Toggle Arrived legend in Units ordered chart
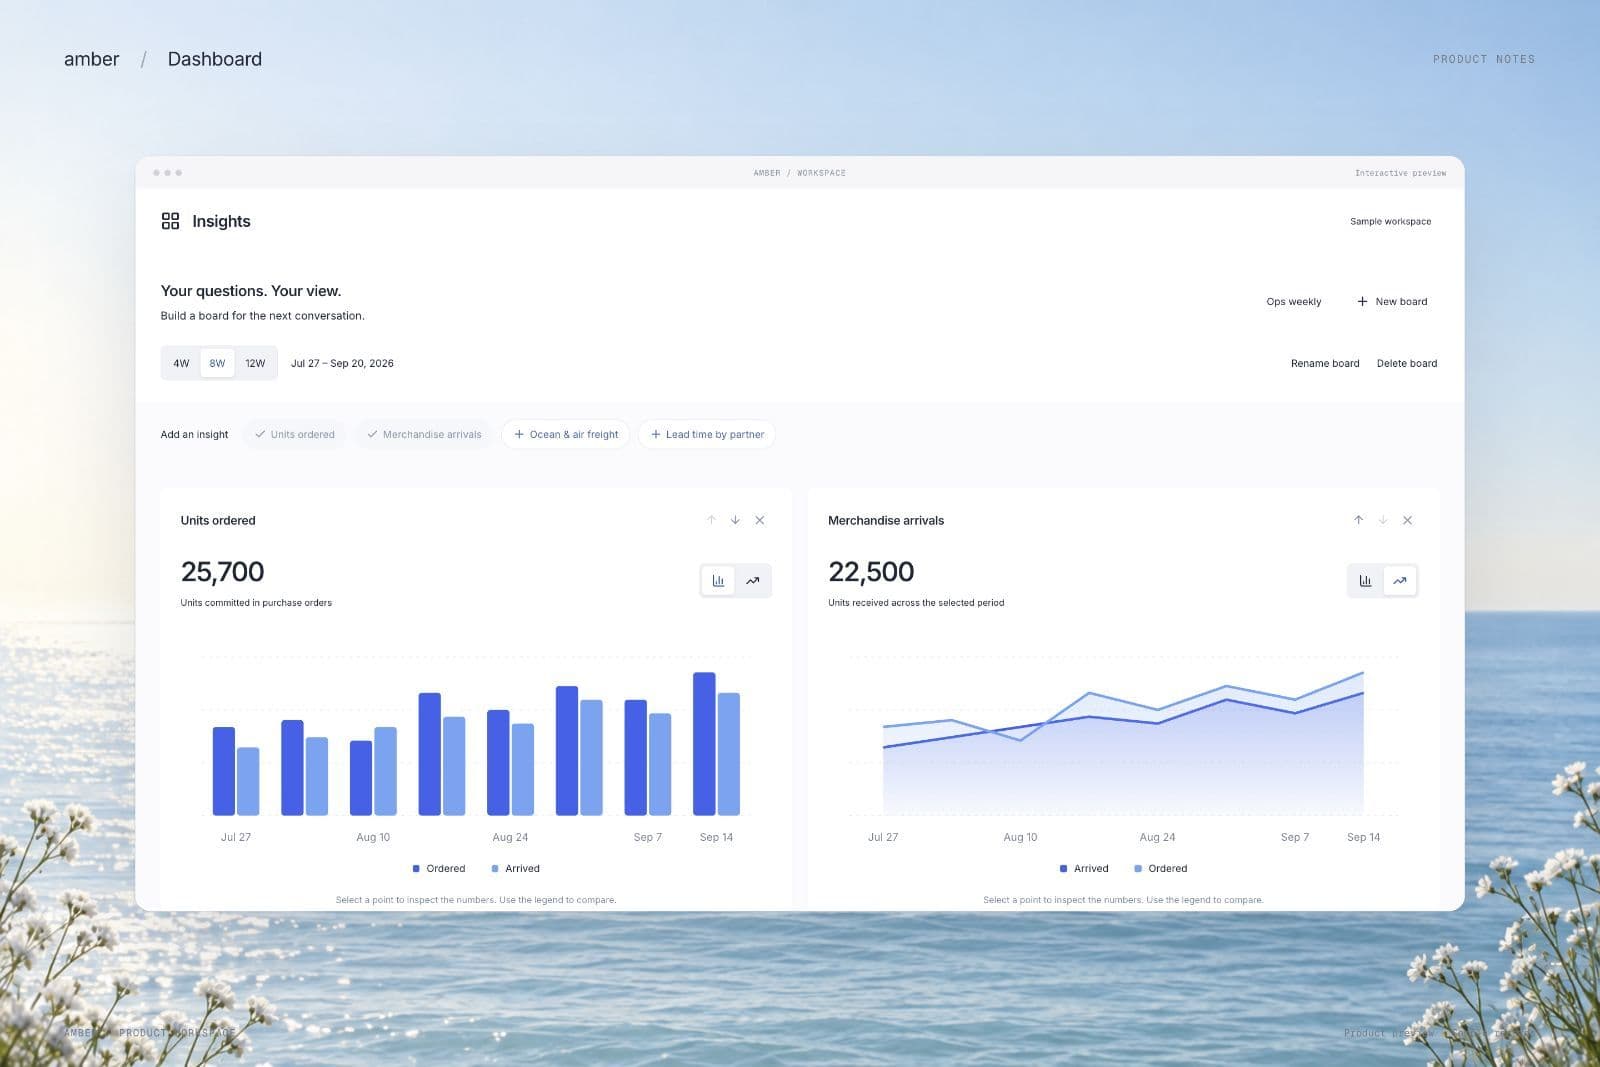Viewport: 1600px width, 1067px height. tap(515, 868)
